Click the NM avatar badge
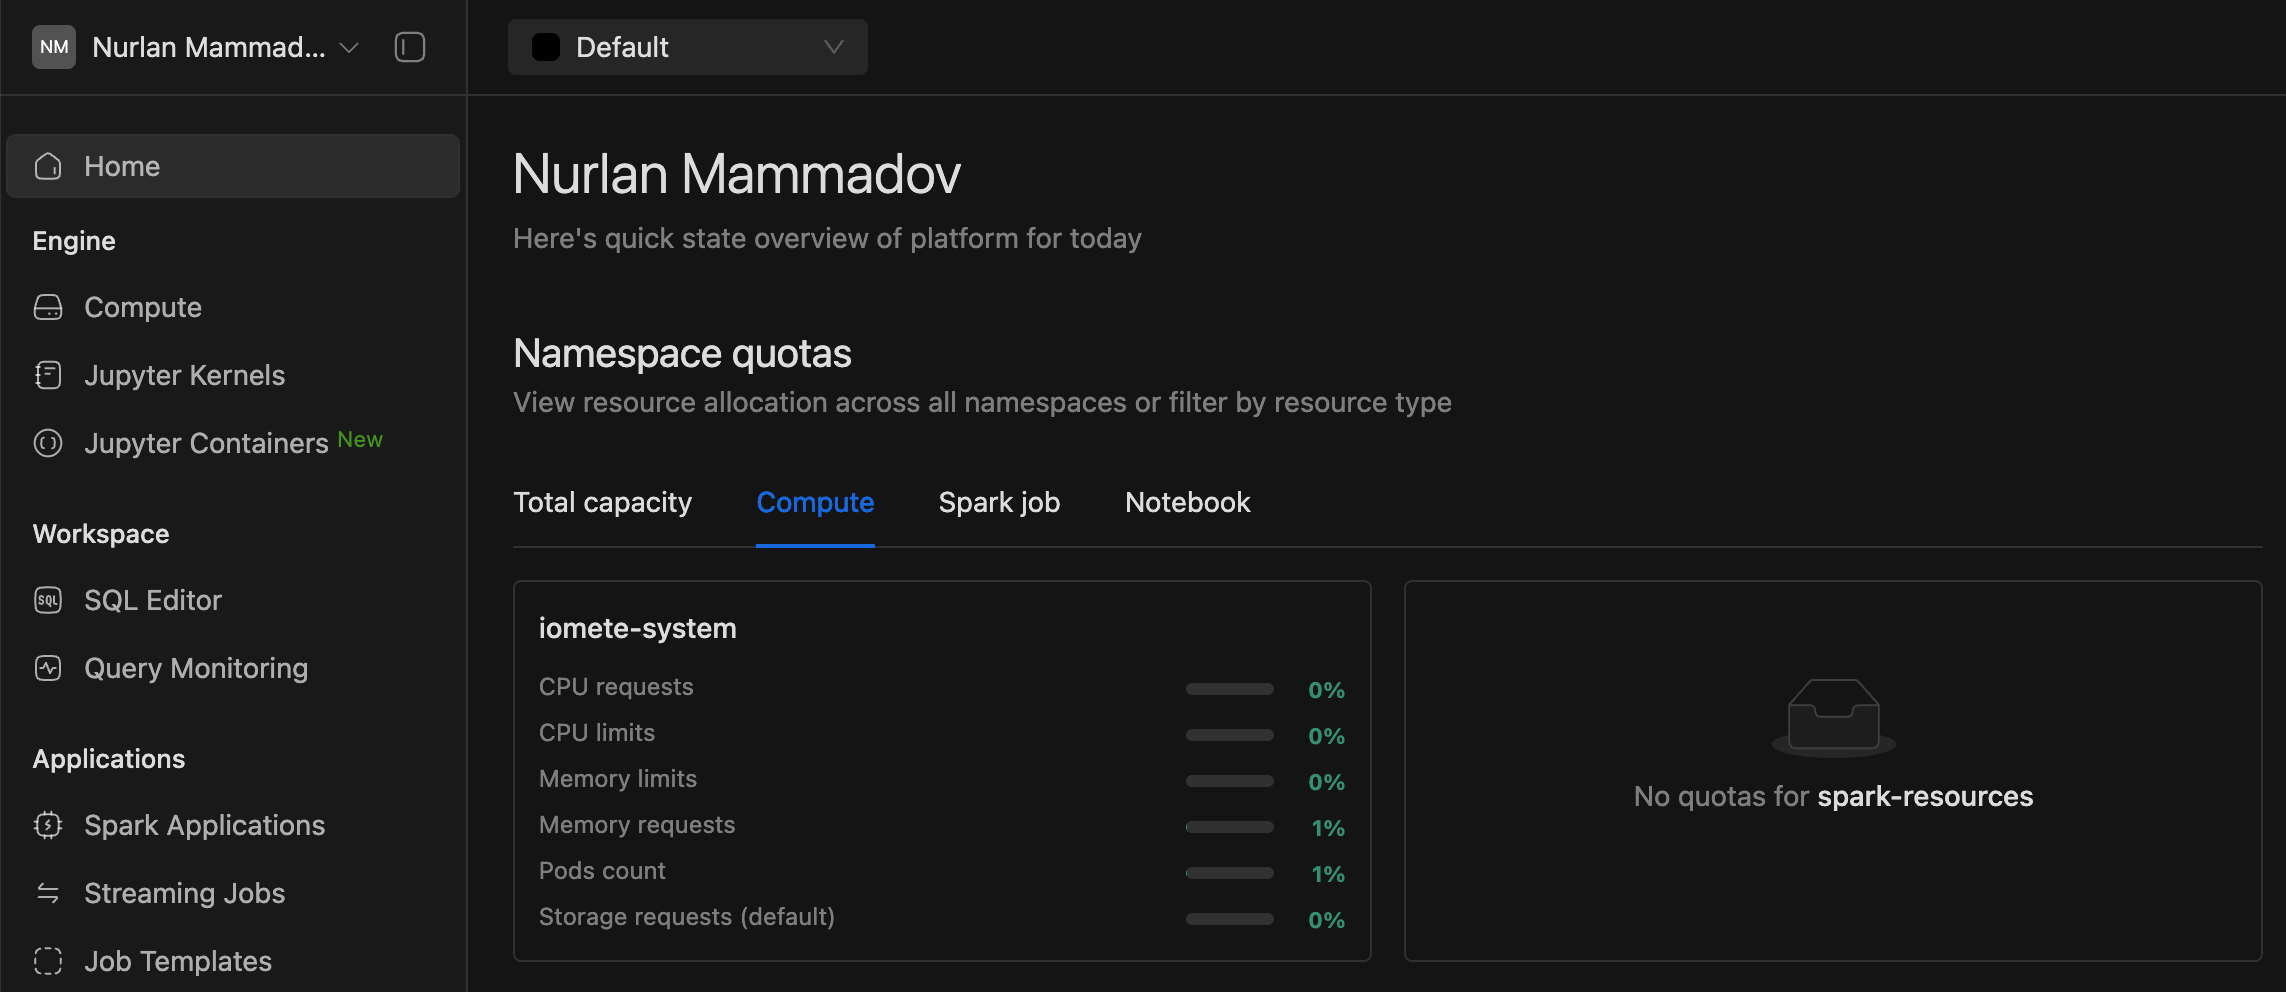The image size is (2286, 992). [54, 47]
